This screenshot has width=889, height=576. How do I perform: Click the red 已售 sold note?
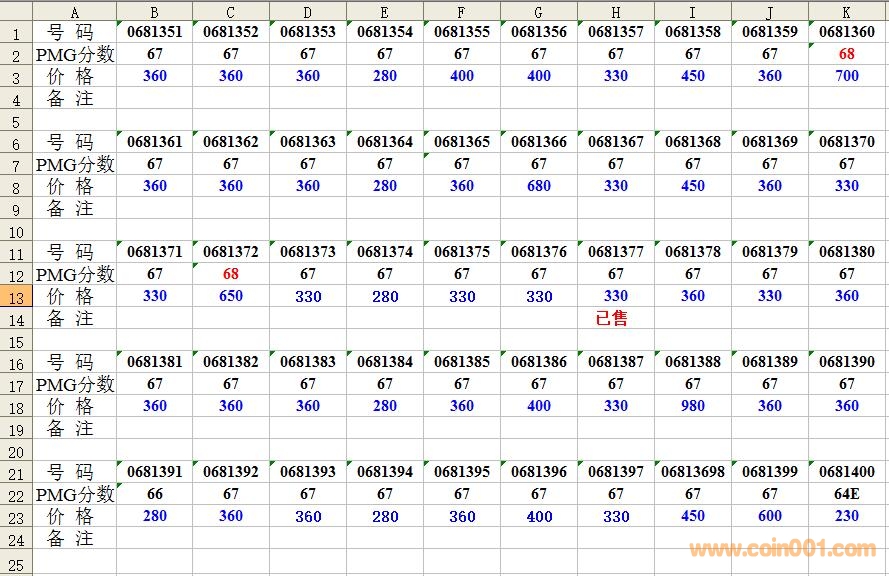coord(612,319)
